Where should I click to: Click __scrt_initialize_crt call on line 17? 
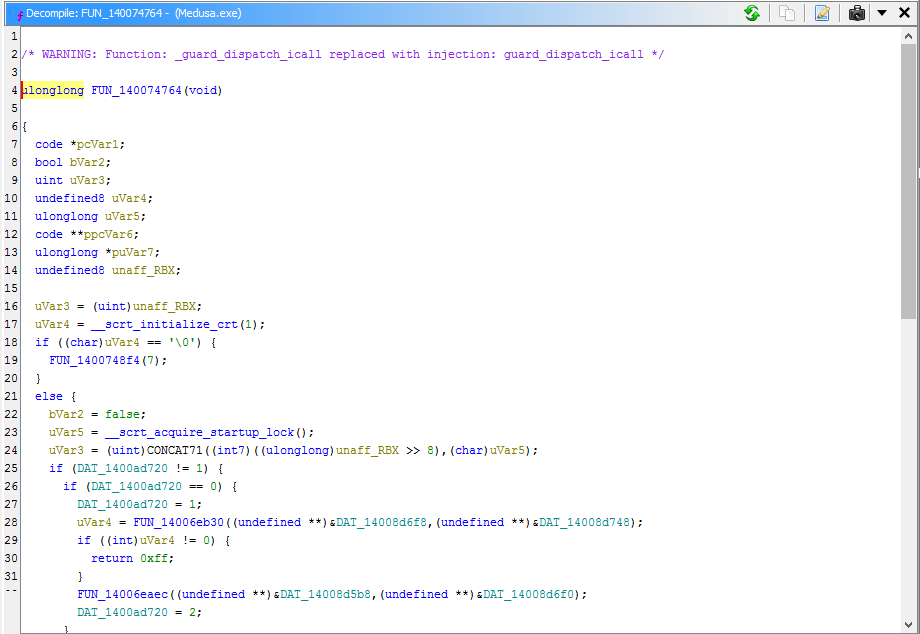tap(164, 324)
